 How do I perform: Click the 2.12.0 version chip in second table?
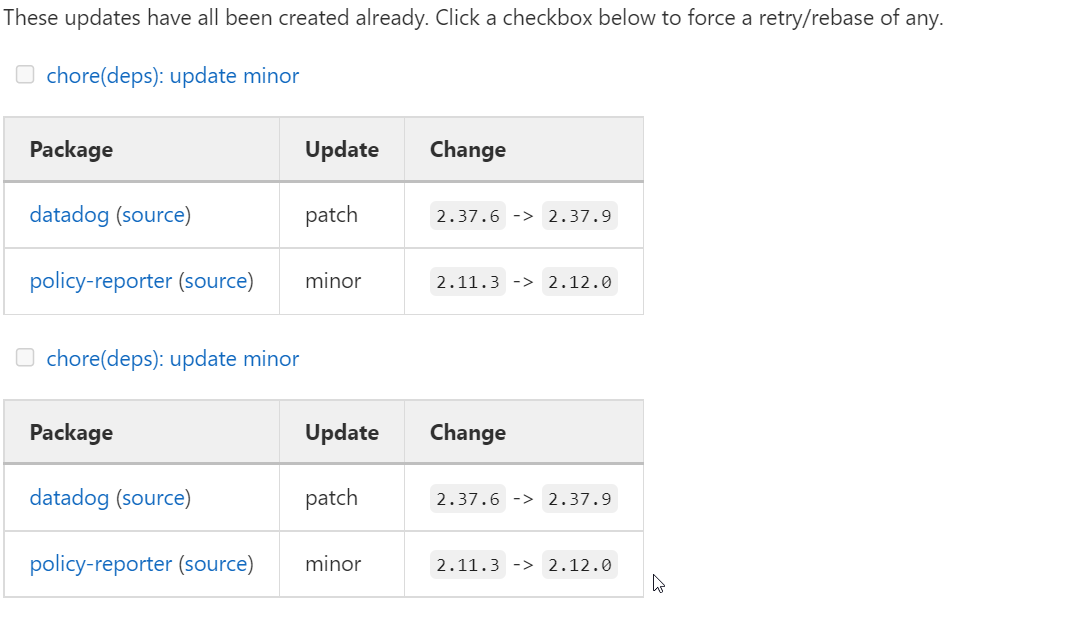580,563
